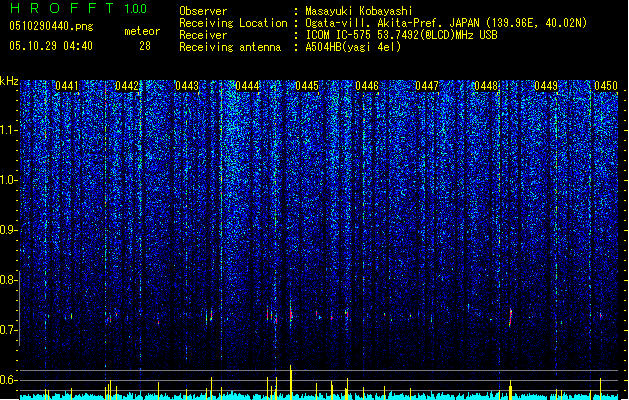Click the HROFFT 1.0.0 title text

79,8
